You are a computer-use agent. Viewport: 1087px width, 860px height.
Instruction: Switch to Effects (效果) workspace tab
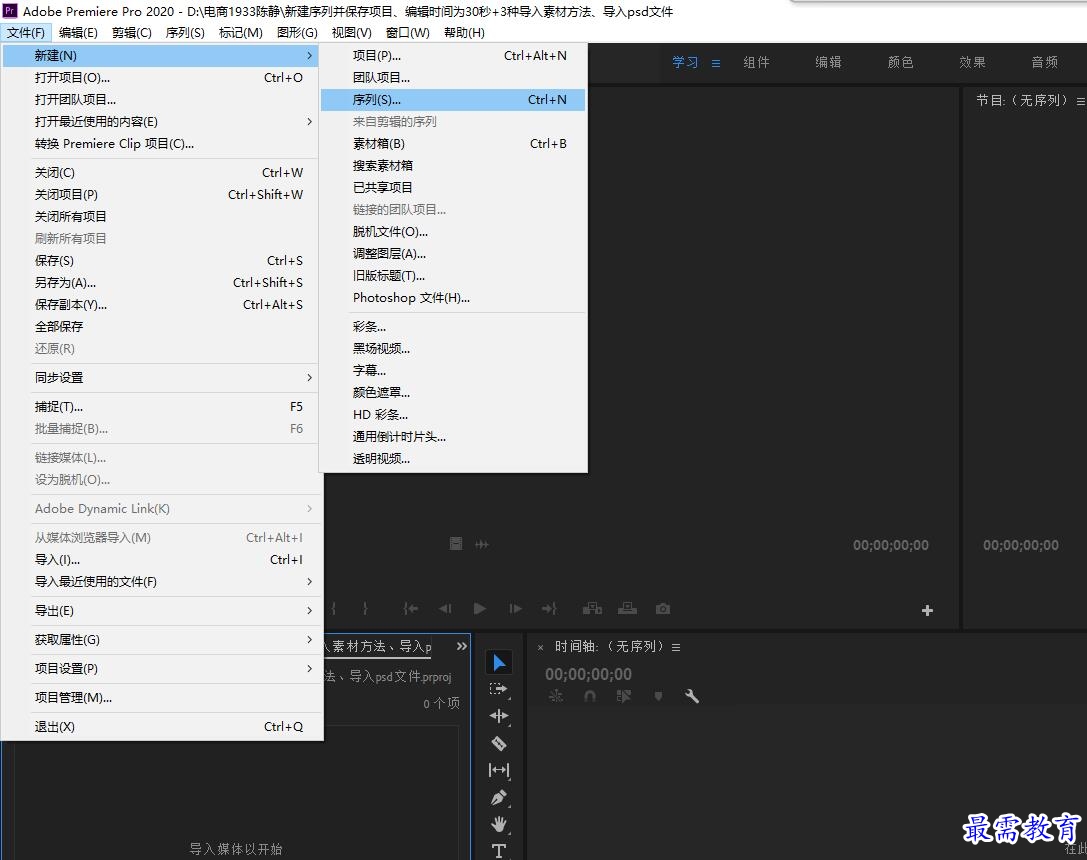click(x=973, y=62)
